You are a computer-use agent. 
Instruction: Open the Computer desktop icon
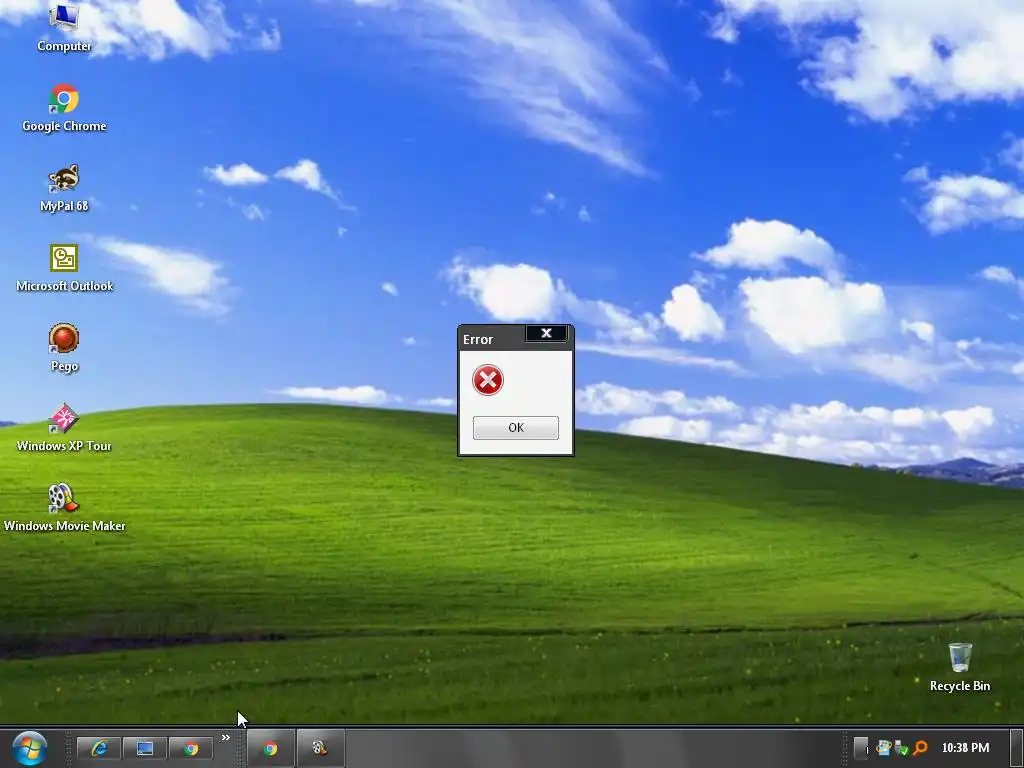64,27
